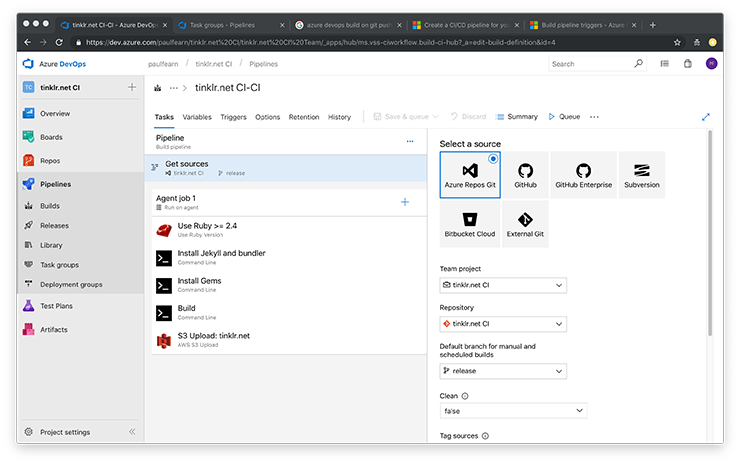
Task: Open toolbar more actions ellipsis
Action: [x=594, y=117]
